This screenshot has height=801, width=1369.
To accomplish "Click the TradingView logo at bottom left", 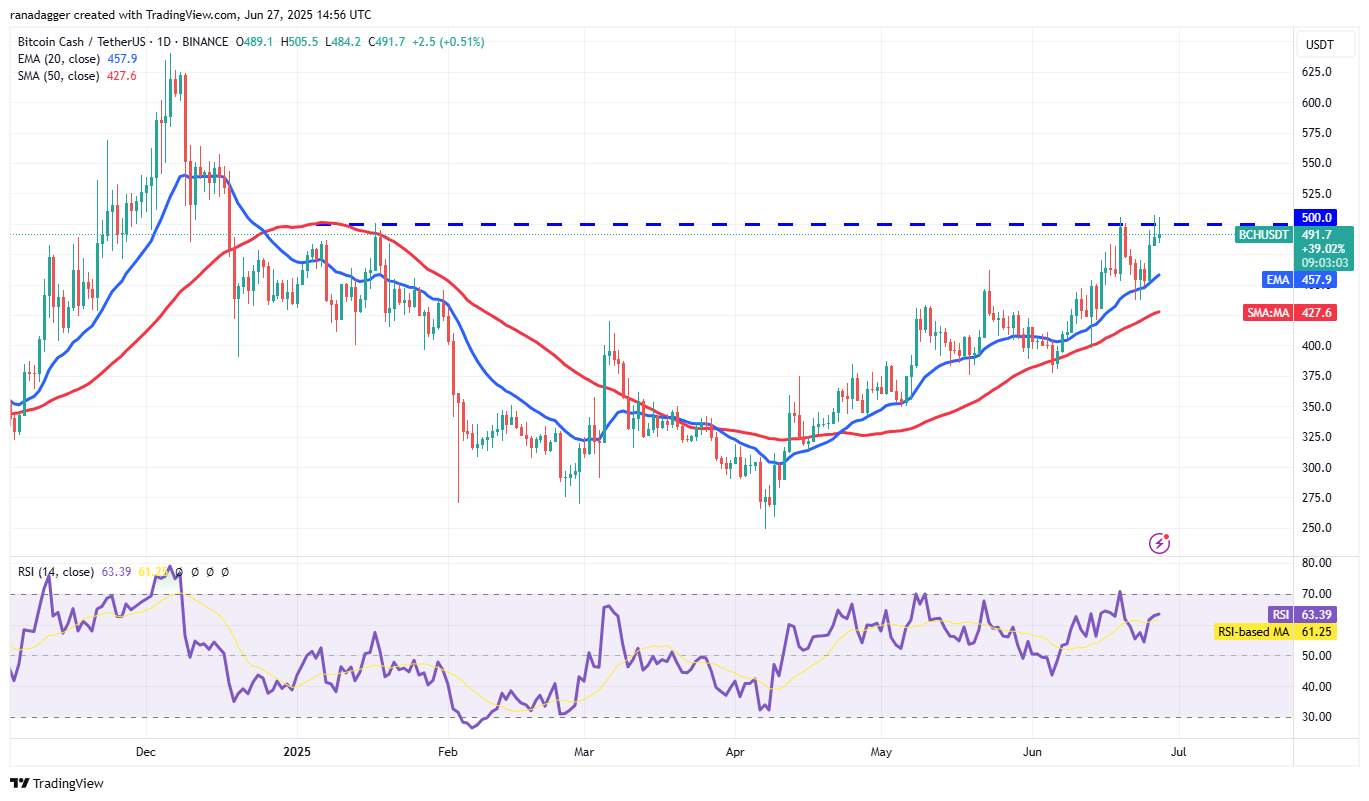I will tap(57, 783).
